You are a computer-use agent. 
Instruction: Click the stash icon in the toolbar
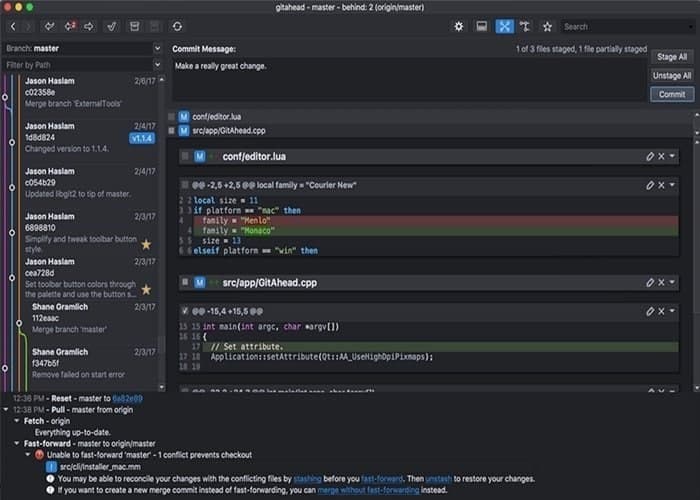(134, 26)
